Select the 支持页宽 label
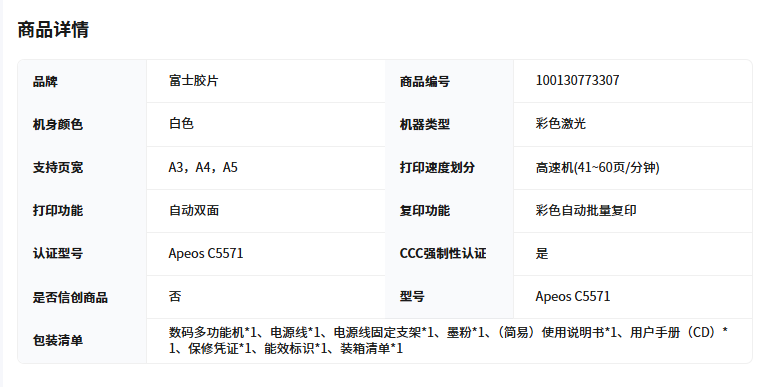 tap(58, 167)
